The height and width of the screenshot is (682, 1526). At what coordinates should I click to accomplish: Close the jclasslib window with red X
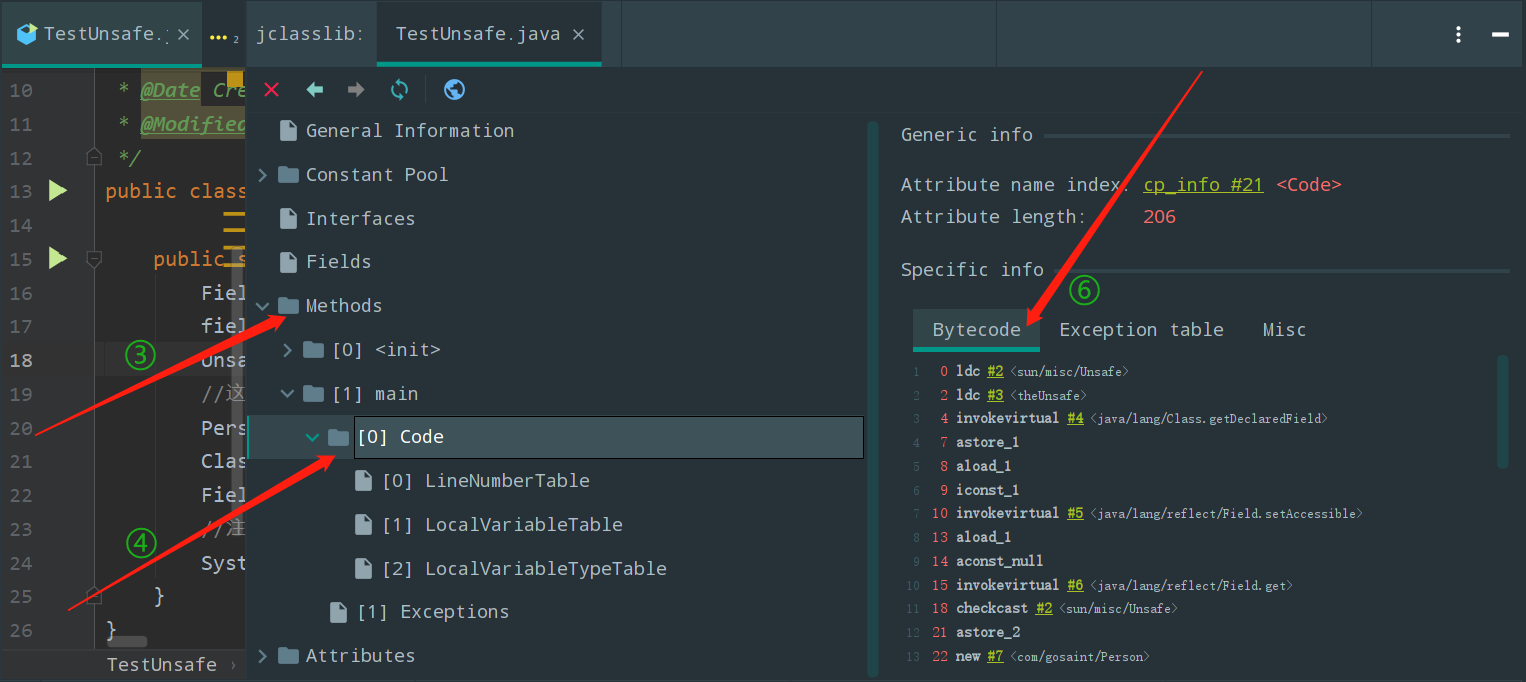pos(271,90)
